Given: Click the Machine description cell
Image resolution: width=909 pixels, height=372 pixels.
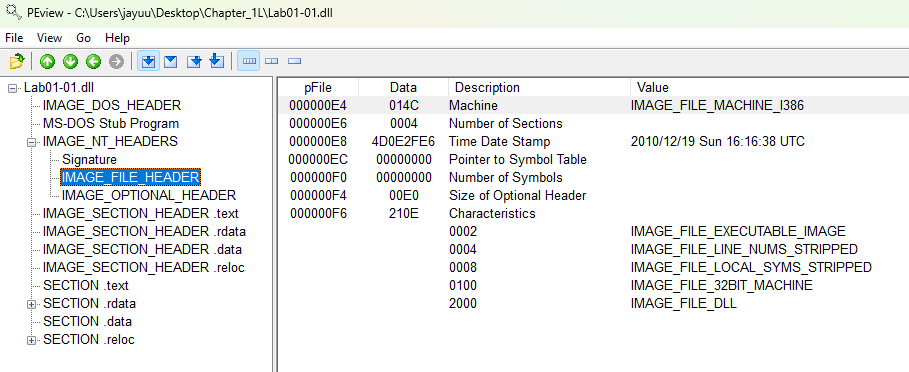Looking at the screenshot, I should click(x=473, y=106).
